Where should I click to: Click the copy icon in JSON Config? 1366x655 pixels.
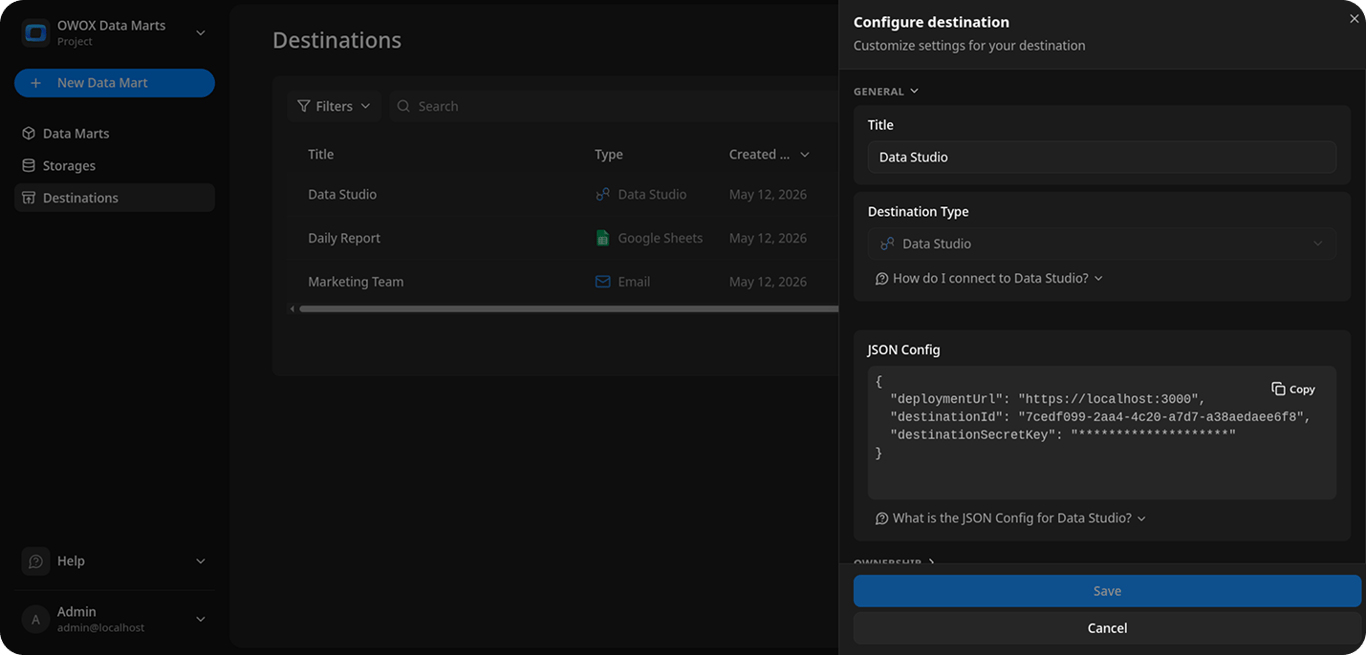(1278, 389)
